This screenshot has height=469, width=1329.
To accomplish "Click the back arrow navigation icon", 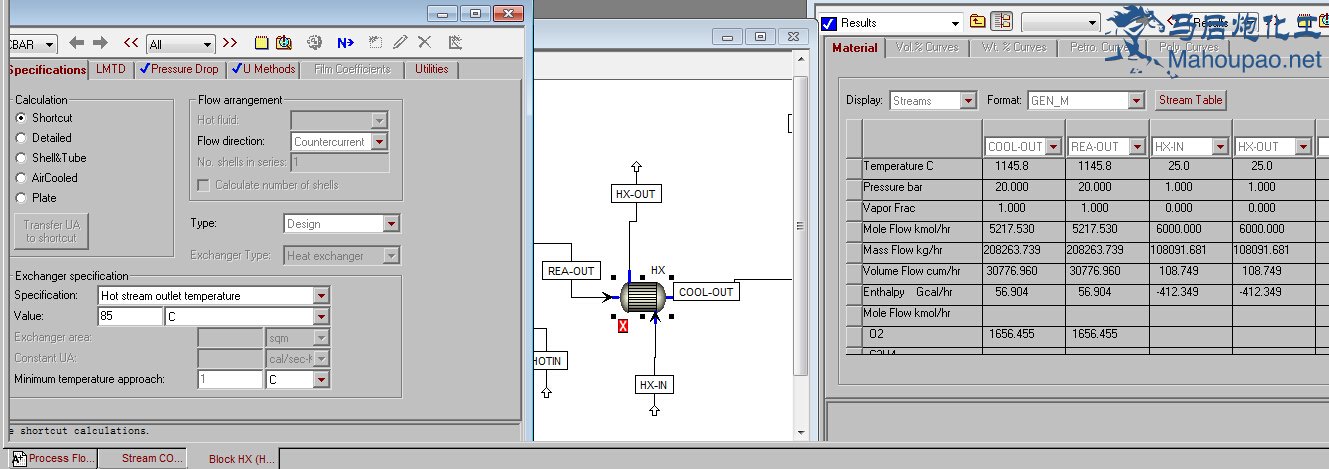I will point(77,43).
